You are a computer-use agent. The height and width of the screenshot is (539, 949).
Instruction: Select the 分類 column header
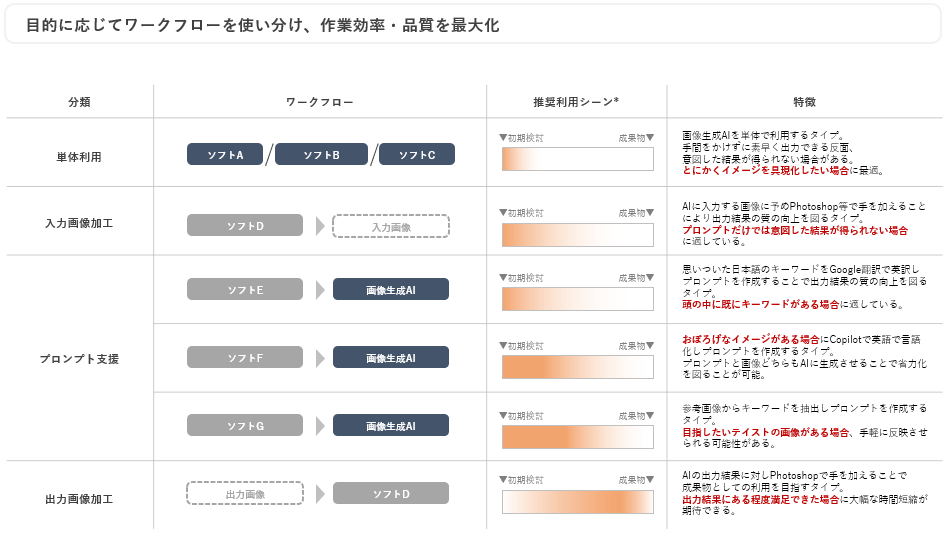click(x=79, y=102)
